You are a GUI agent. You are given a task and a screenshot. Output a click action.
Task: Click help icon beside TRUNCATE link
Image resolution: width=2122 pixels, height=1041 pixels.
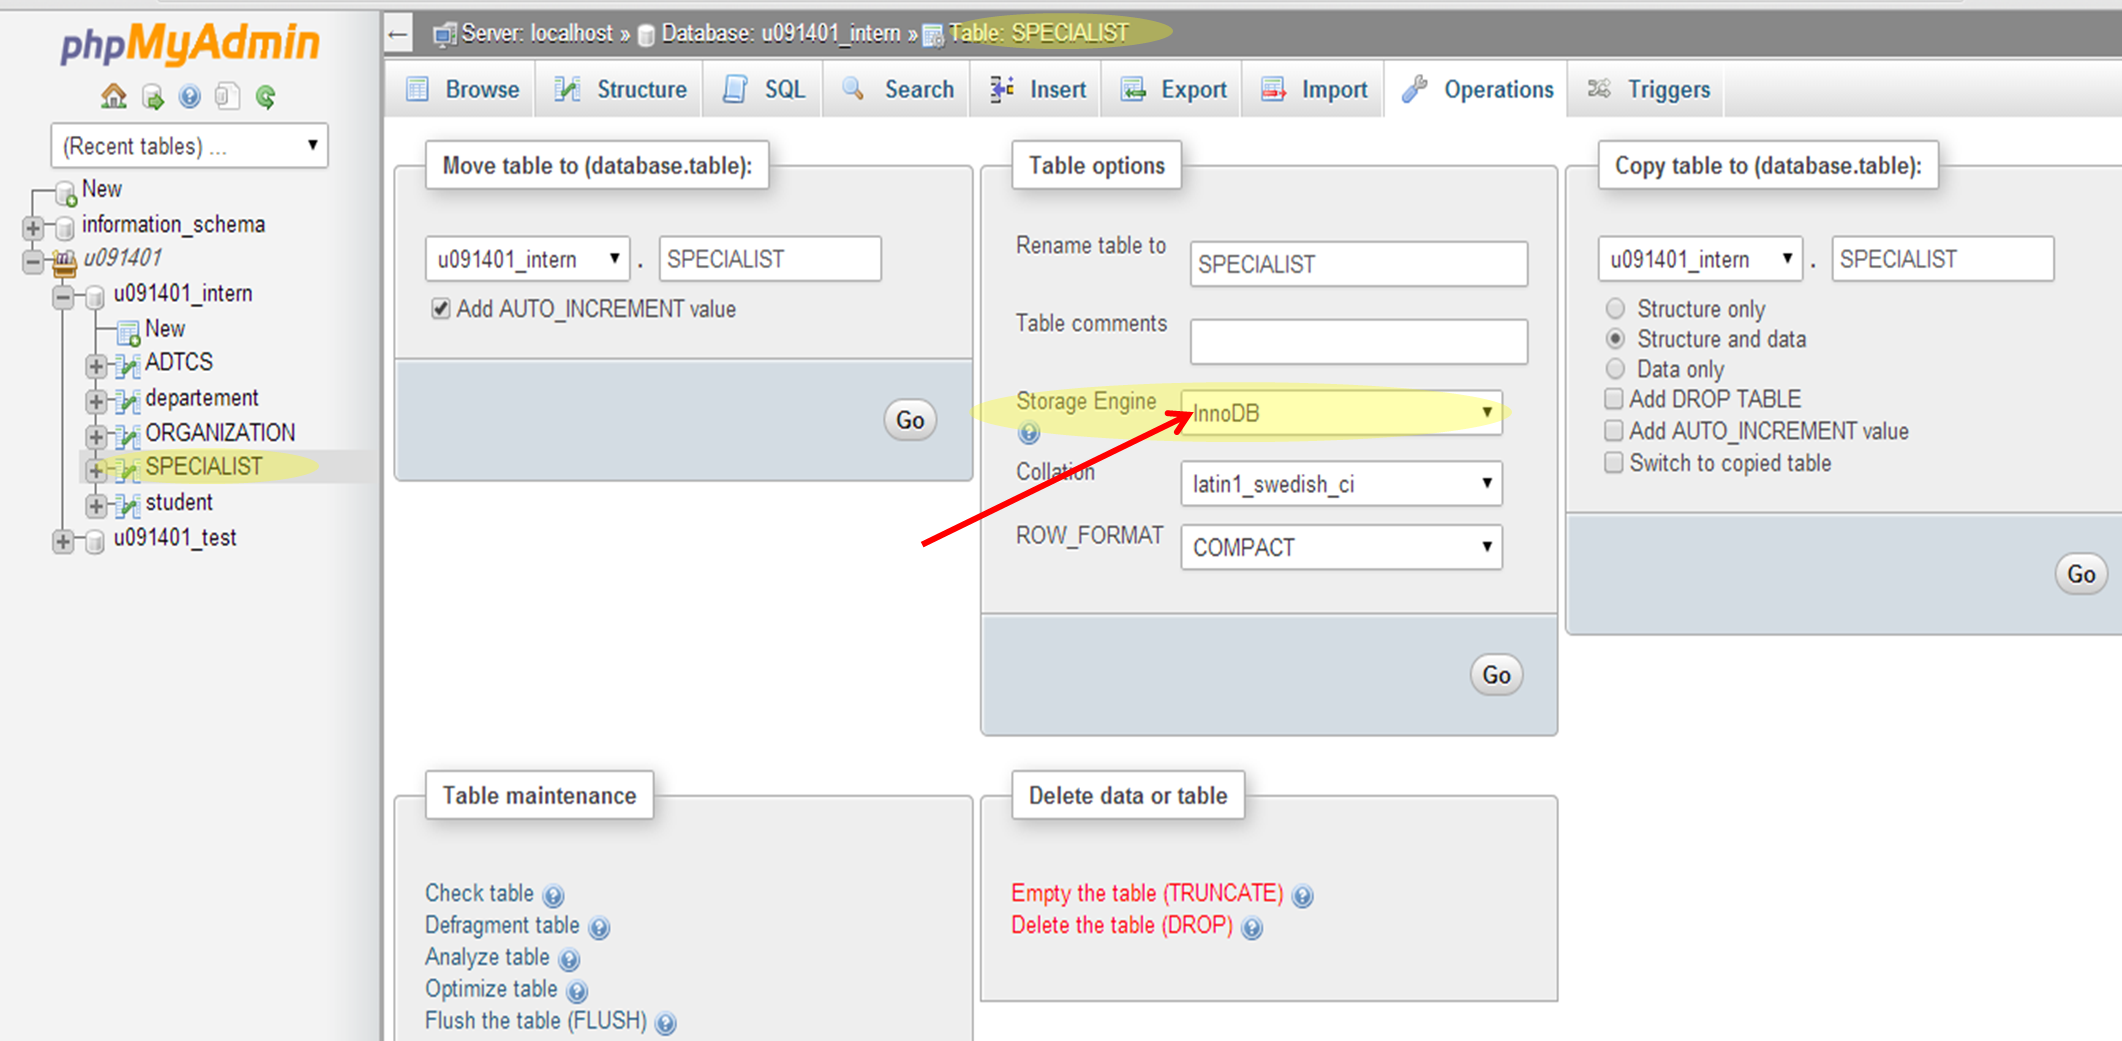point(1302,896)
